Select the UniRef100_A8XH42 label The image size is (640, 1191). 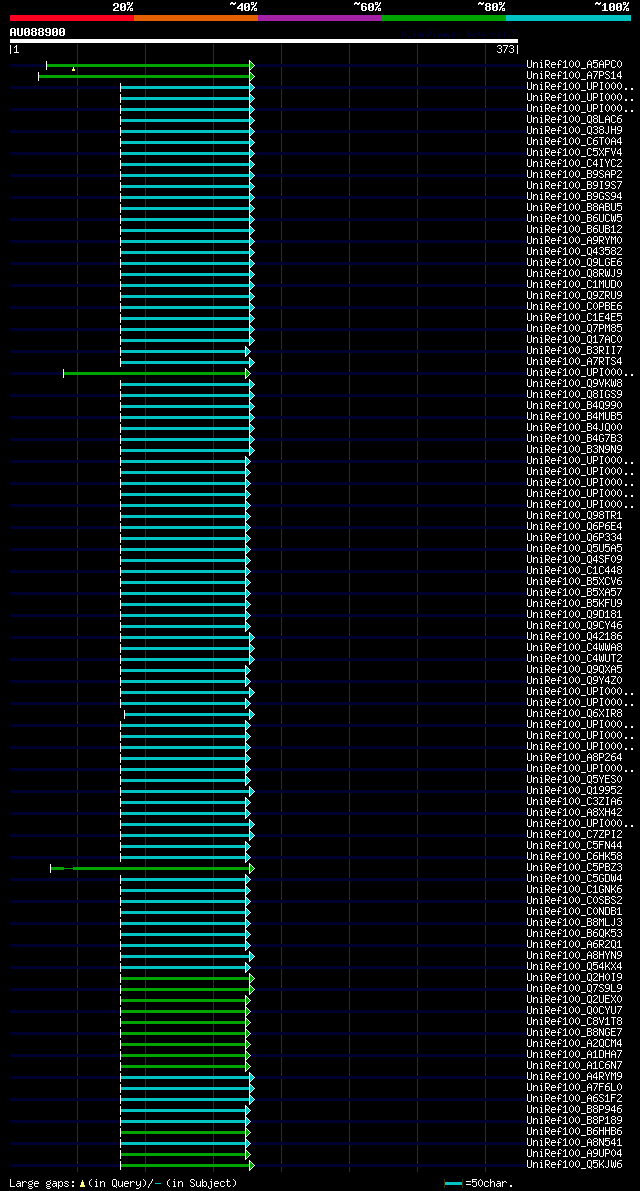[x=574, y=813]
